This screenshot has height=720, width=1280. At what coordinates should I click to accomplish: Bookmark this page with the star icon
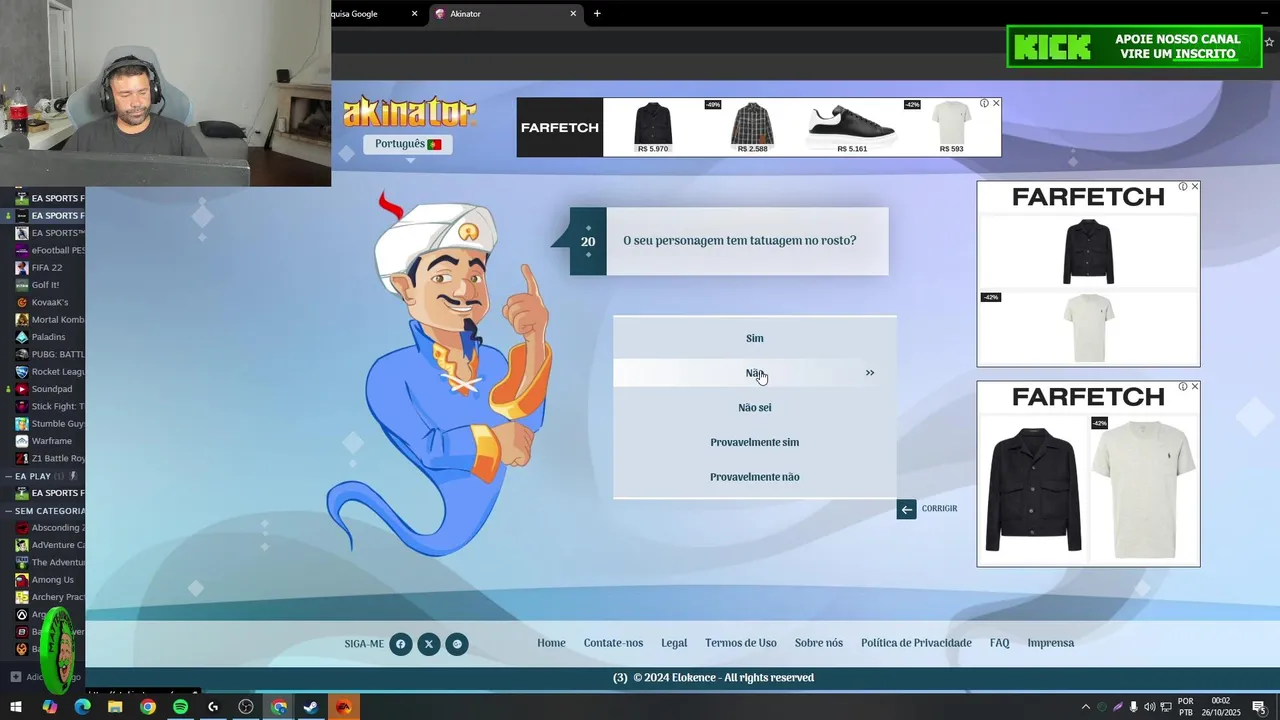(1269, 42)
